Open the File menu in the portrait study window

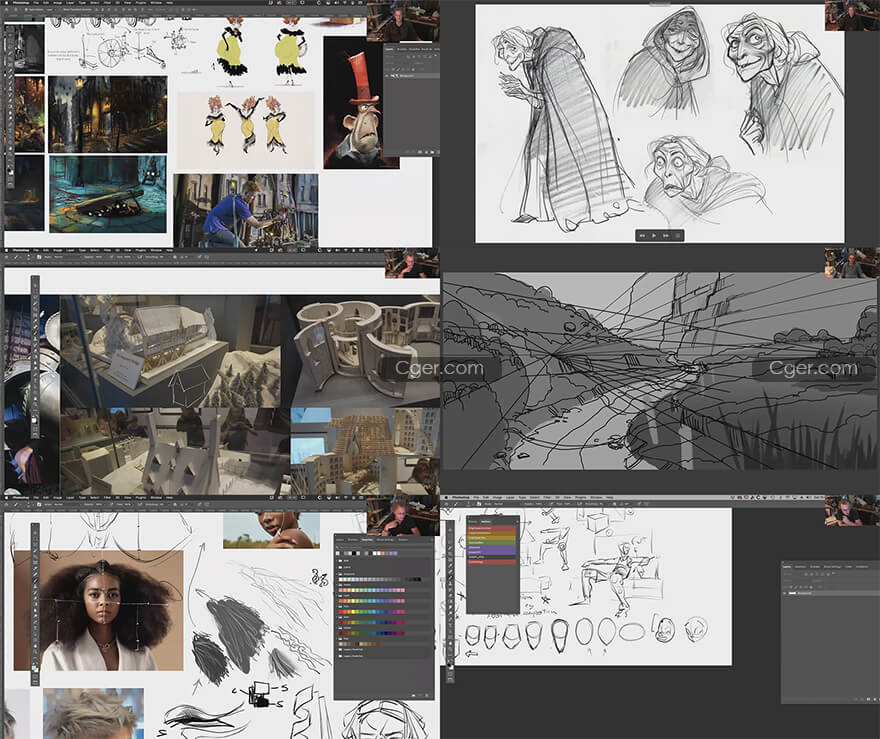(36, 497)
